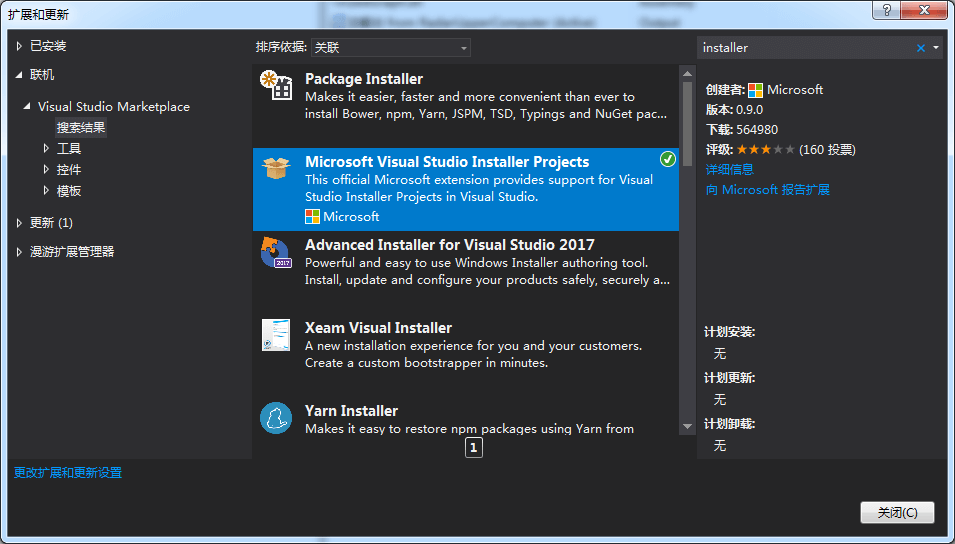This screenshot has height=544, width=955.
Task: Click the Microsoft logo beside 创建者
Action: (755, 90)
